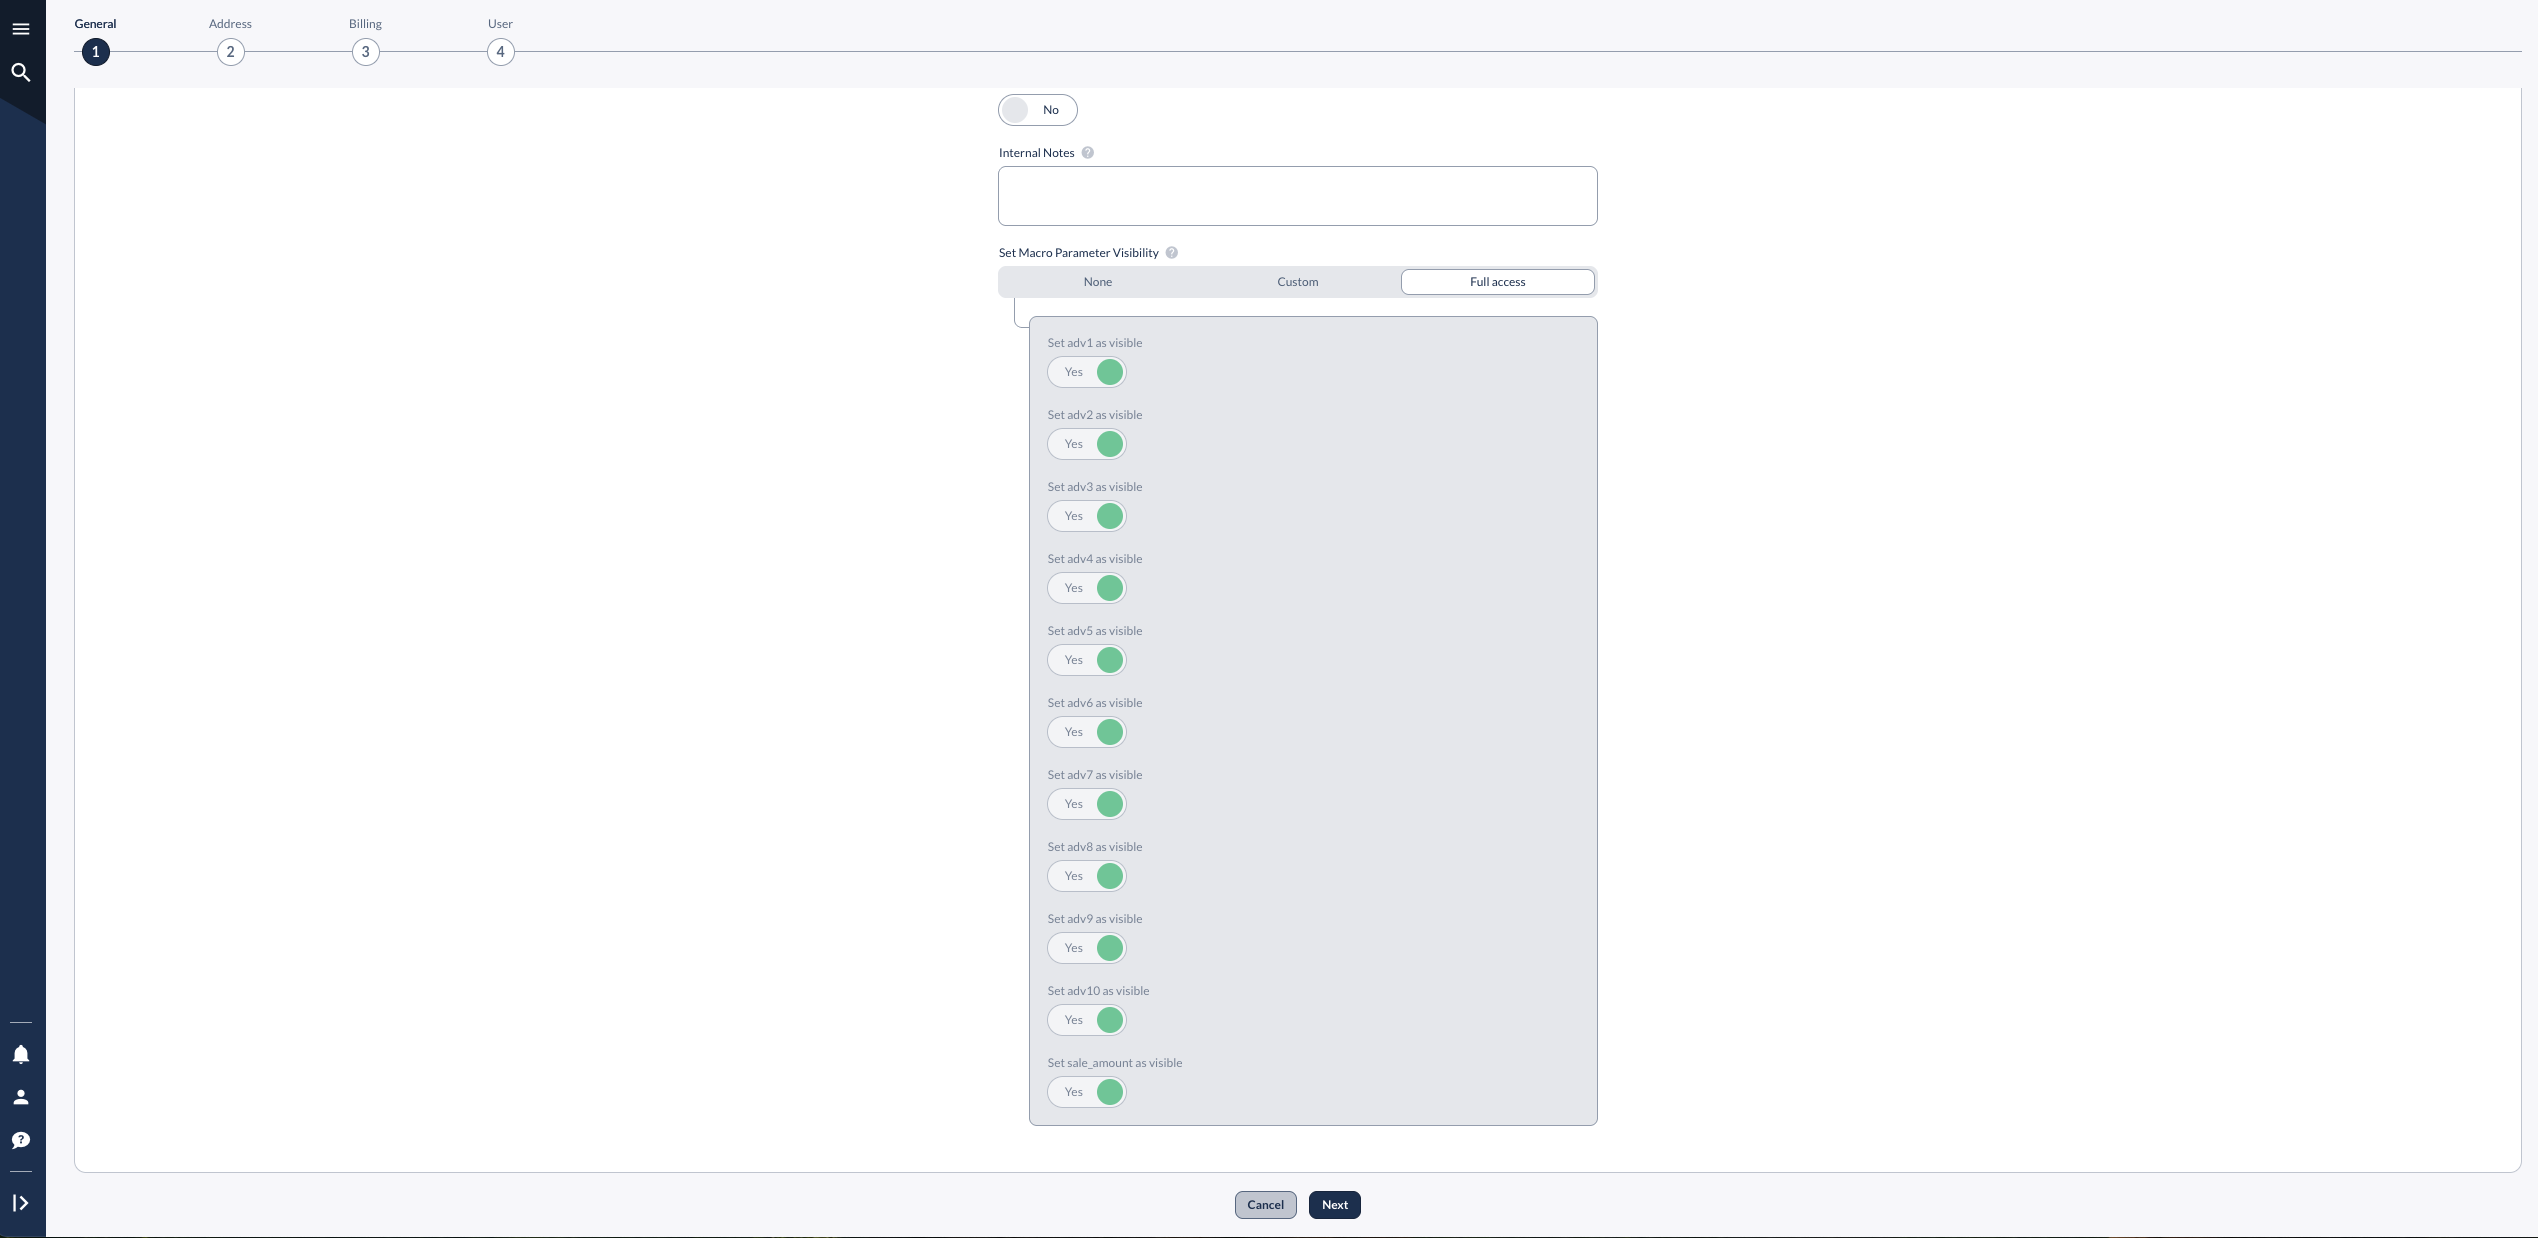Go to step 3 Billing circle

tap(366, 52)
